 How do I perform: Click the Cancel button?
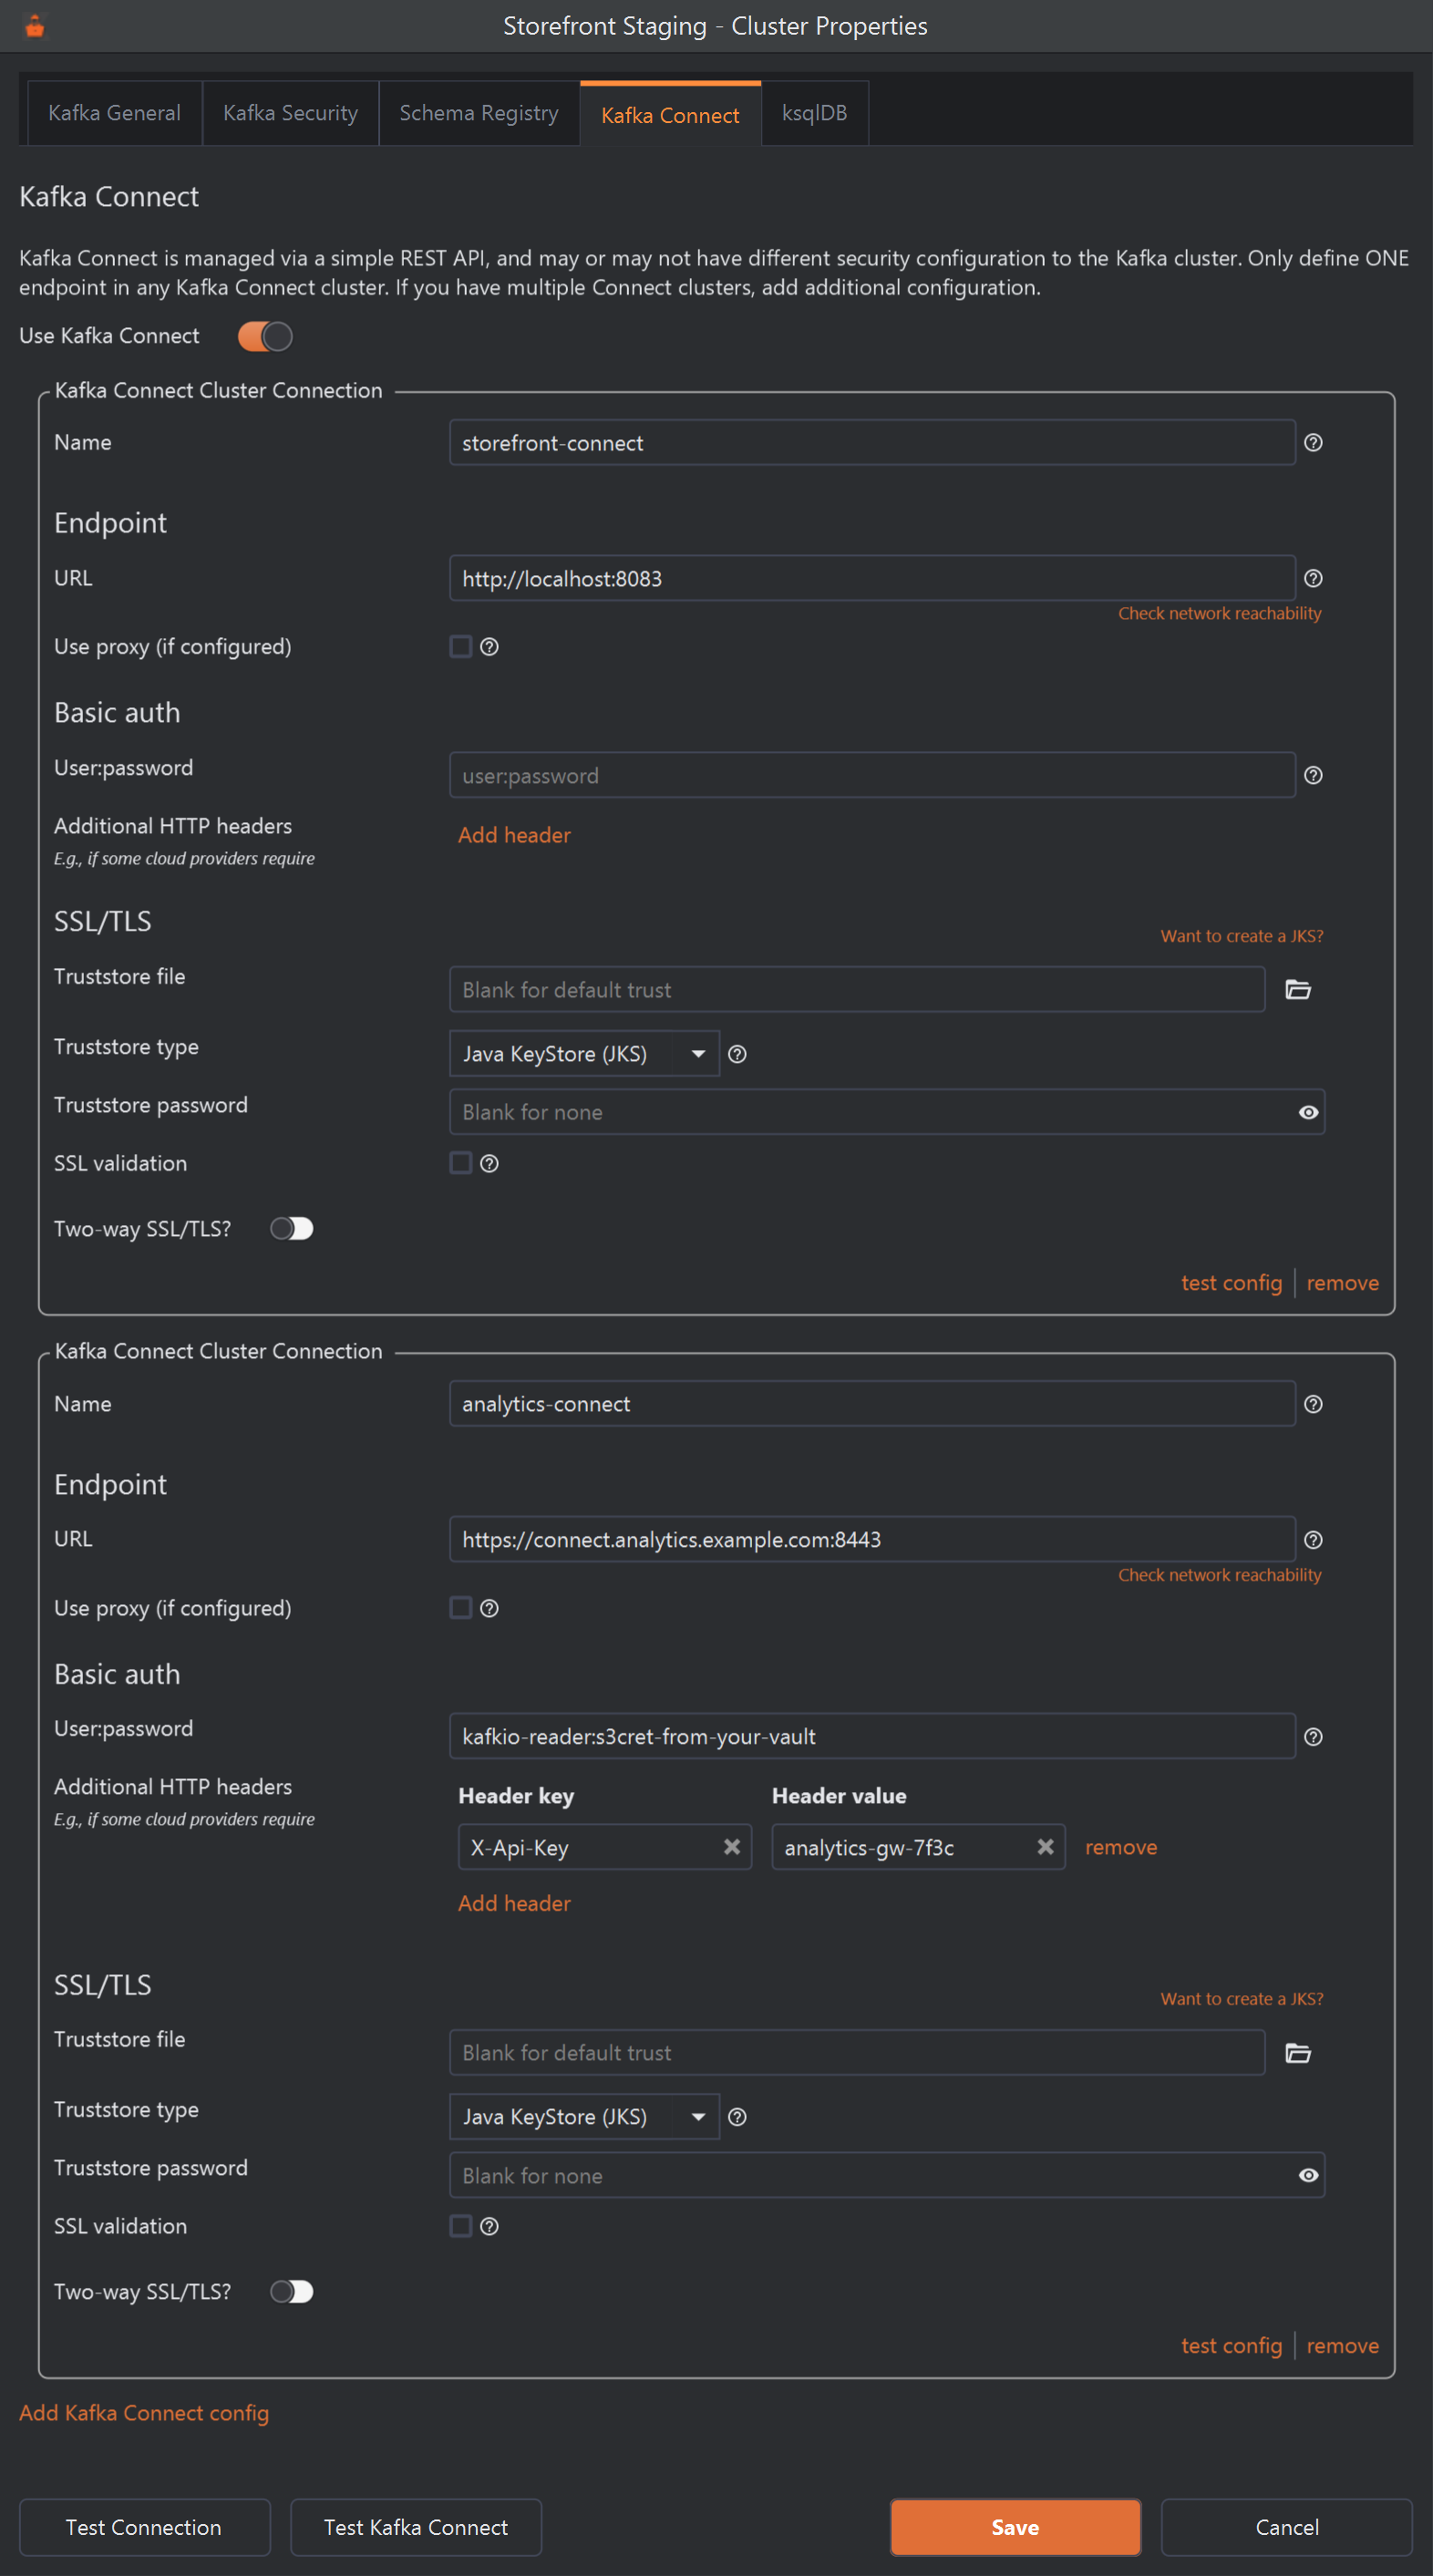pyautogui.click(x=1286, y=2527)
